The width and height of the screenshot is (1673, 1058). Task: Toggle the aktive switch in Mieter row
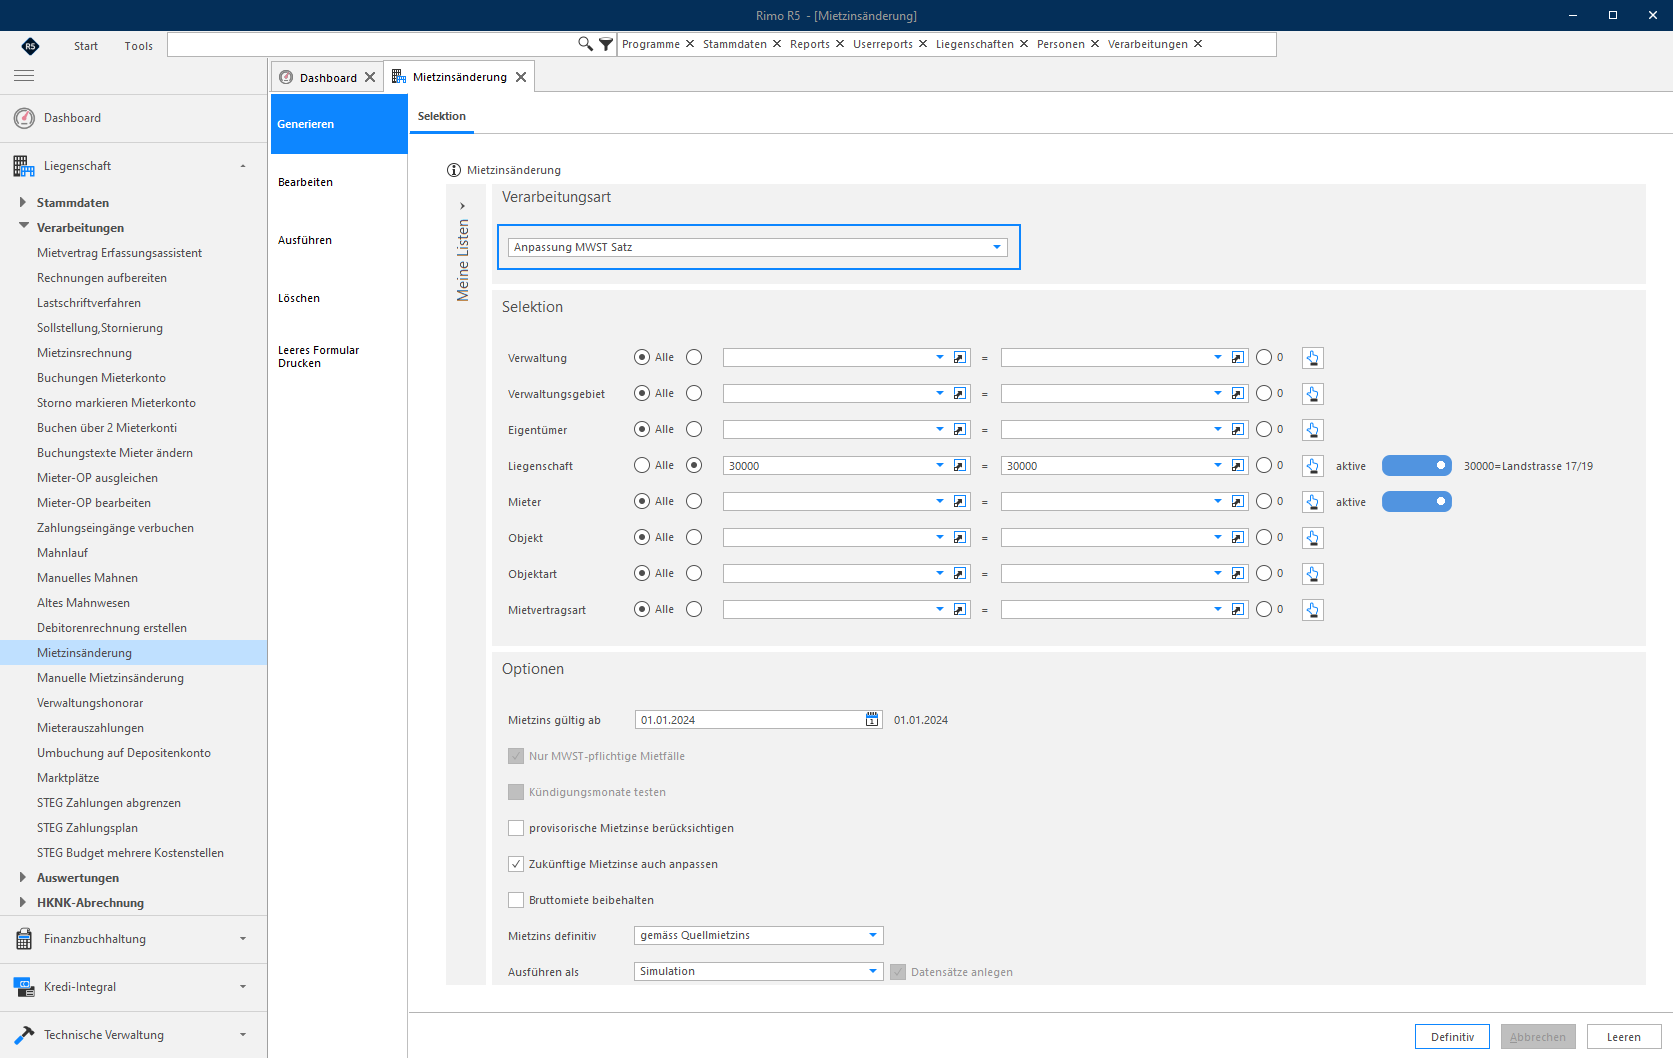click(x=1417, y=502)
